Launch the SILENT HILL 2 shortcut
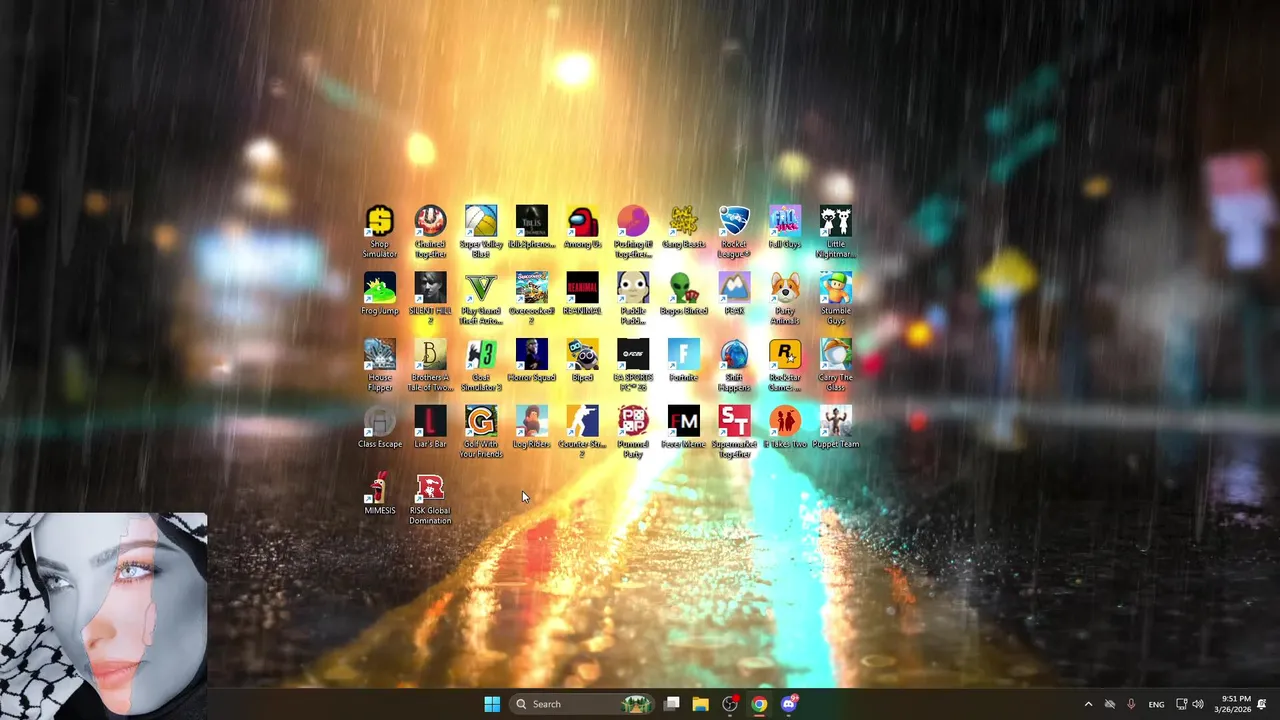 (x=430, y=298)
